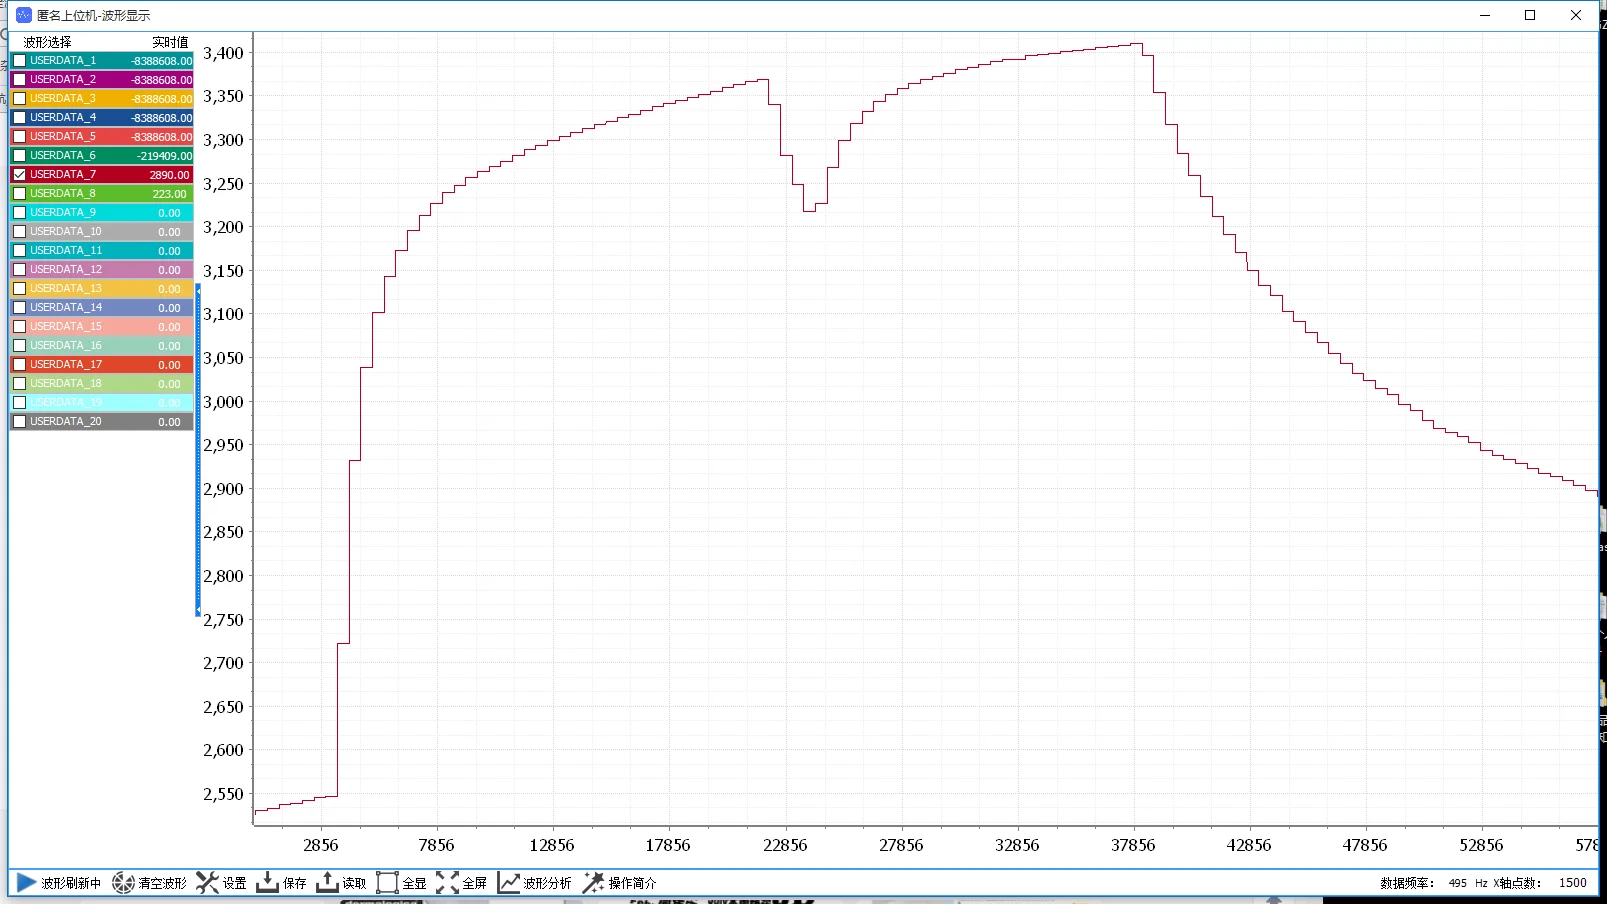This screenshot has width=1607, height=904.
Task: Open 设置 settings from the toolbar
Action: pyautogui.click(x=222, y=883)
